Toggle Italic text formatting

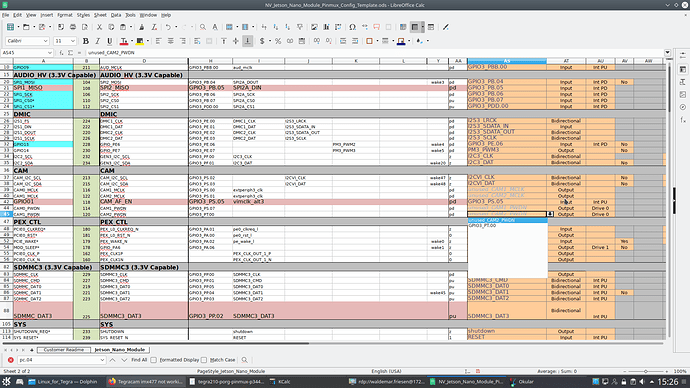(98, 41)
